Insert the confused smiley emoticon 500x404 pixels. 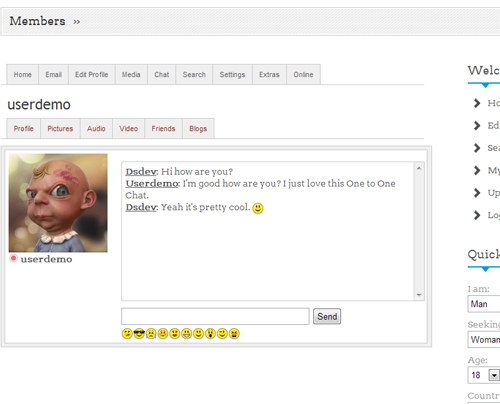[x=127, y=333]
